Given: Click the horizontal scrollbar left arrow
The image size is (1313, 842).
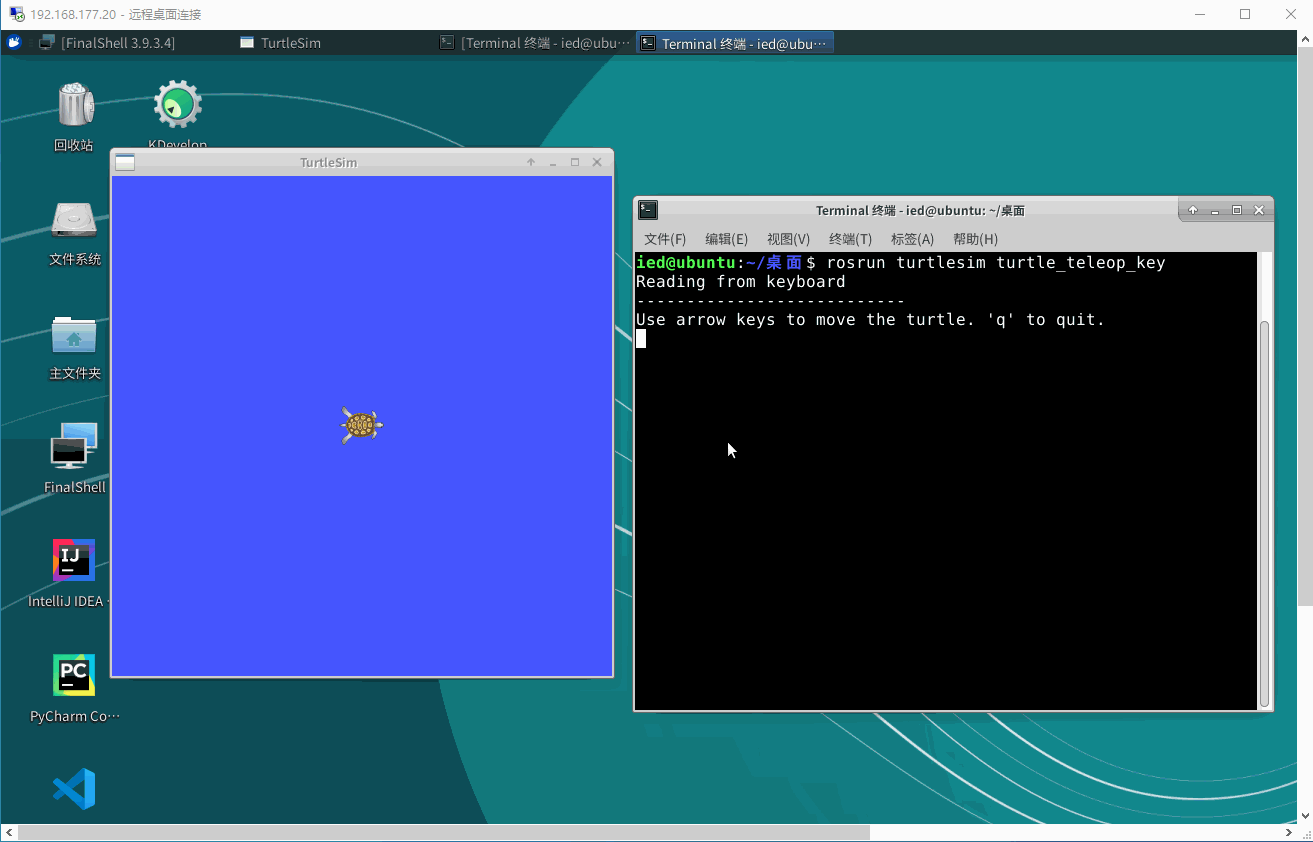Looking at the screenshot, I should point(8,832).
